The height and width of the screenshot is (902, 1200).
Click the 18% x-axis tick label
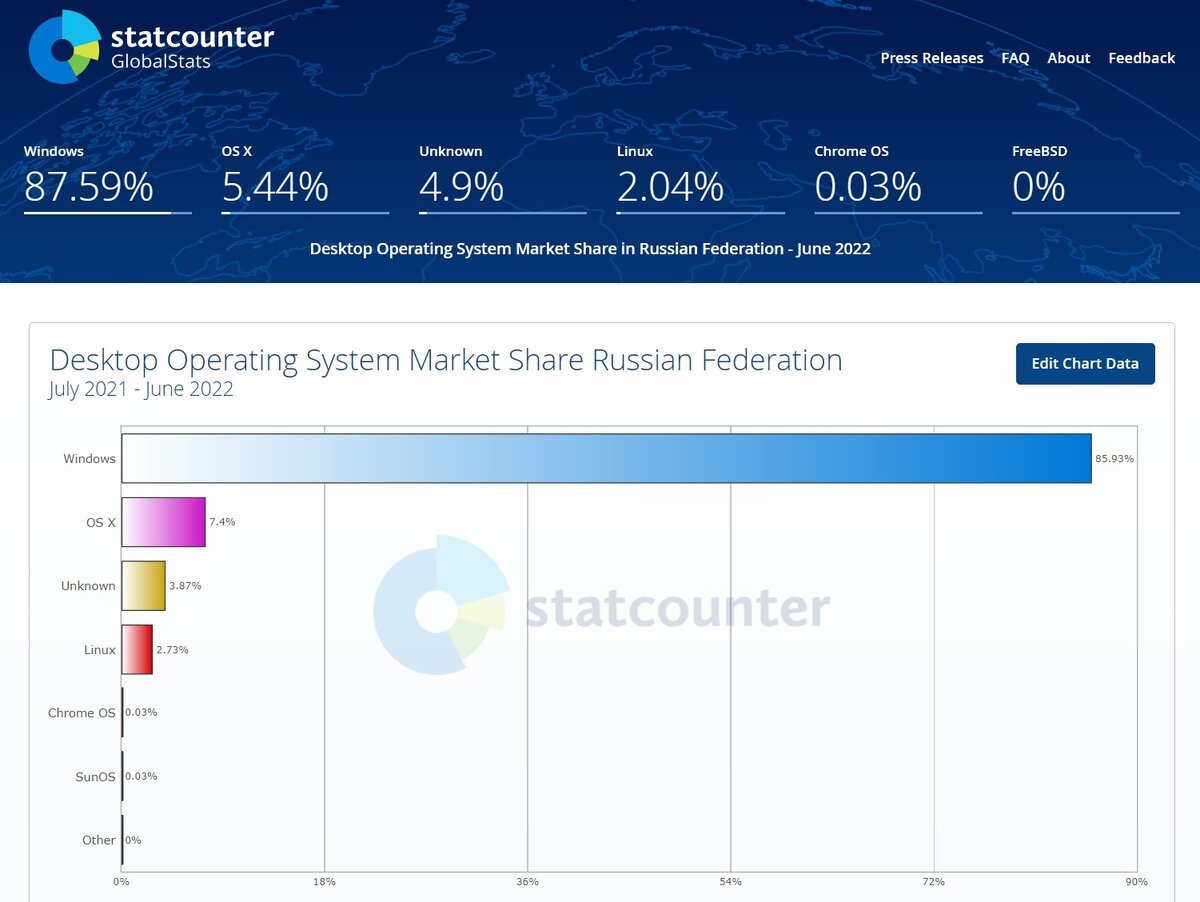pos(324,882)
